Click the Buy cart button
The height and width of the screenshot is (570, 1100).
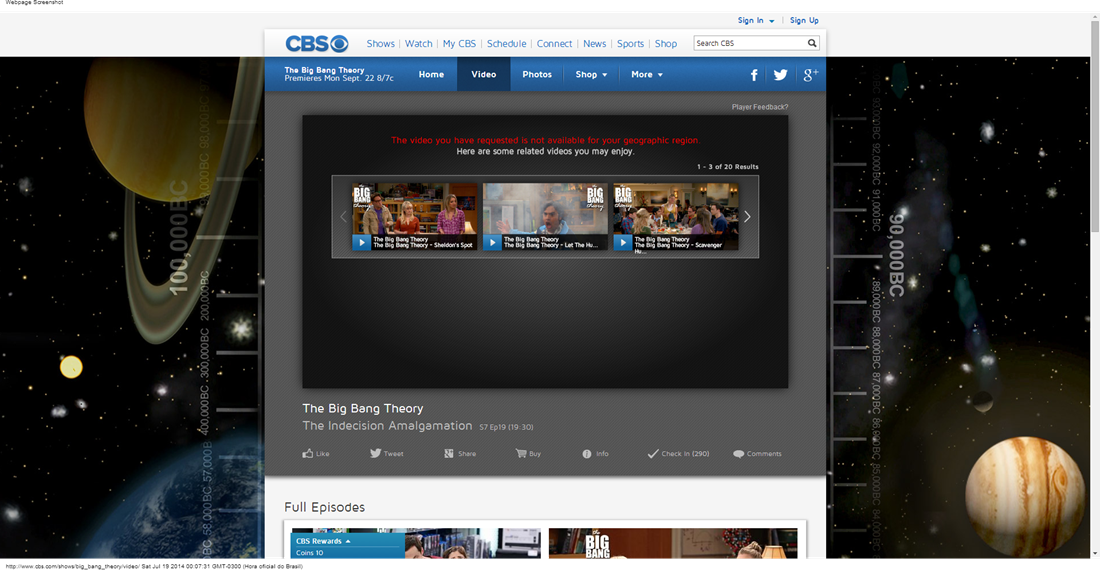point(528,454)
